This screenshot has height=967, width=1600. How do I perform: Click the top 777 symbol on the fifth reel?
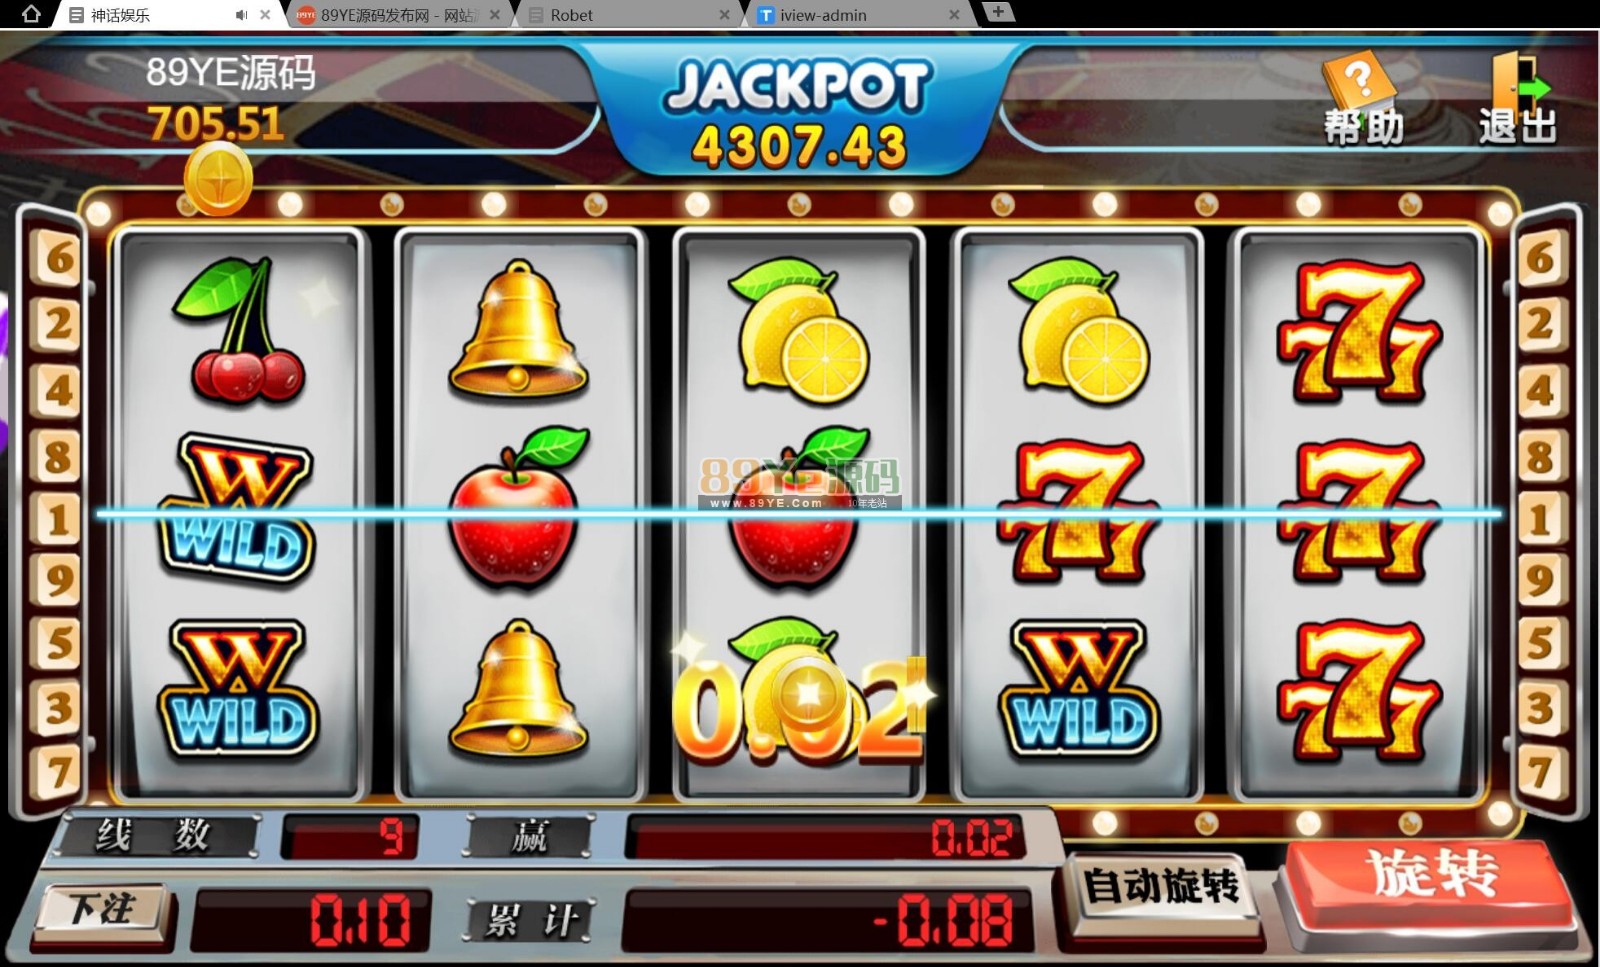[x=1359, y=330]
